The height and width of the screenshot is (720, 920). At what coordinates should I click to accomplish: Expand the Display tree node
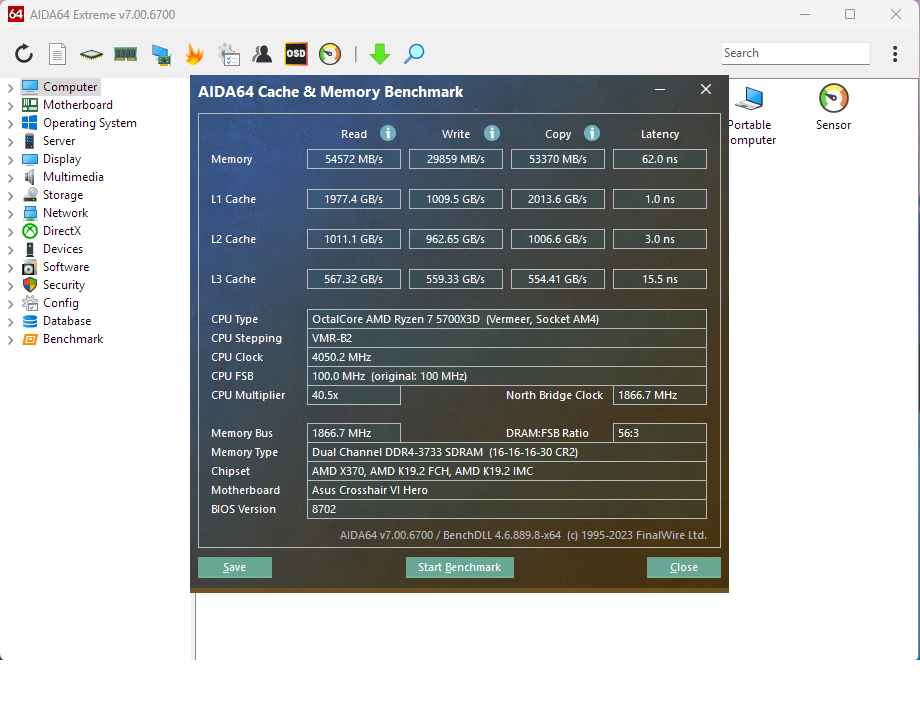click(11, 160)
